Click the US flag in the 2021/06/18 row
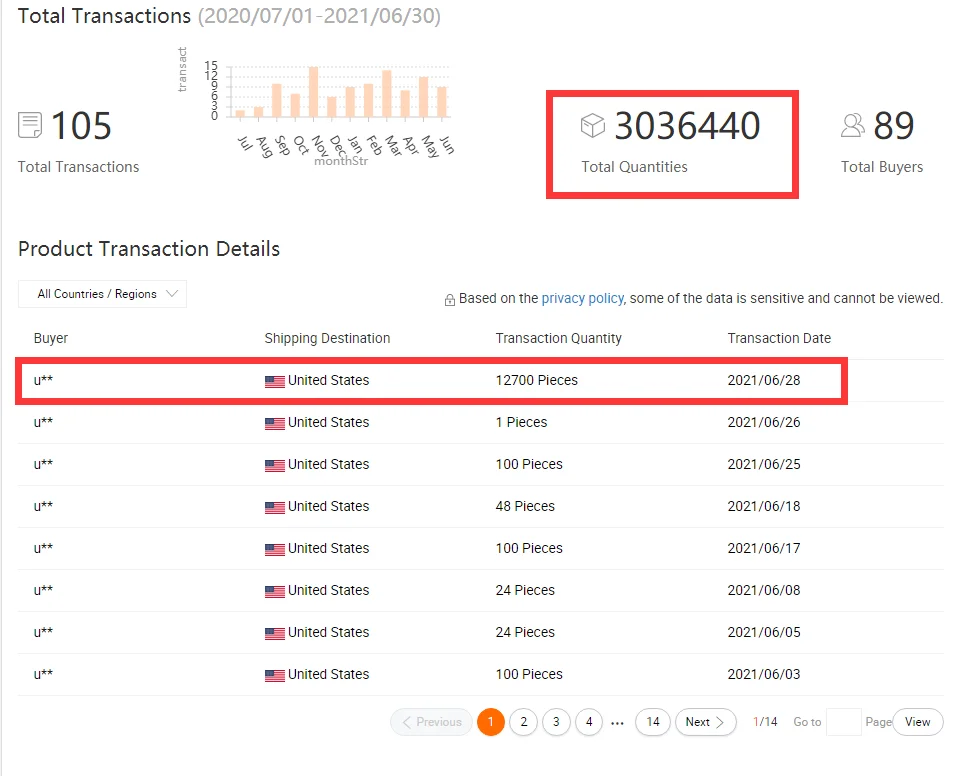 [274, 507]
